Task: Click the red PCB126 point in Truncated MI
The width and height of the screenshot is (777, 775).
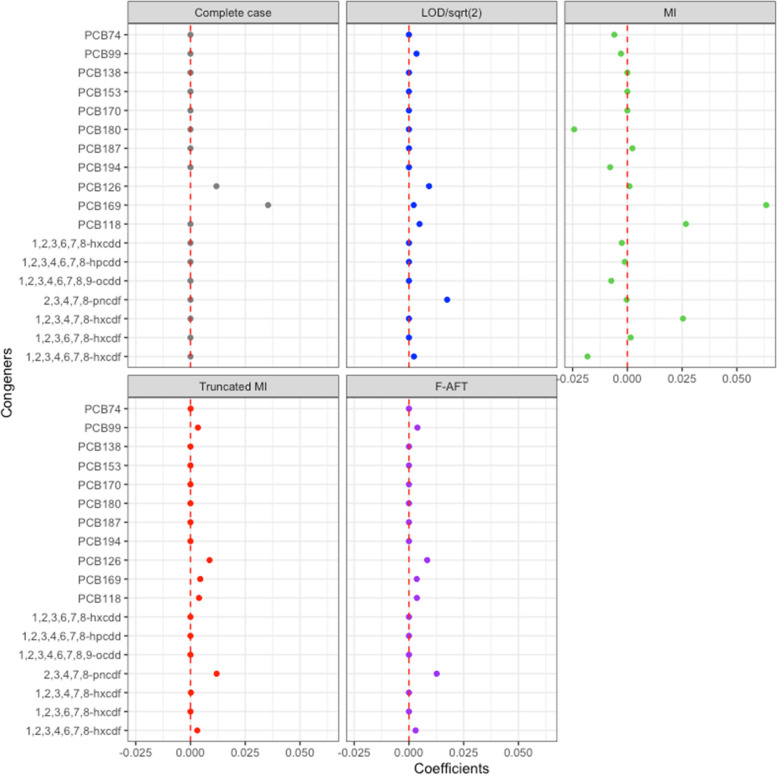Action: tap(209, 561)
